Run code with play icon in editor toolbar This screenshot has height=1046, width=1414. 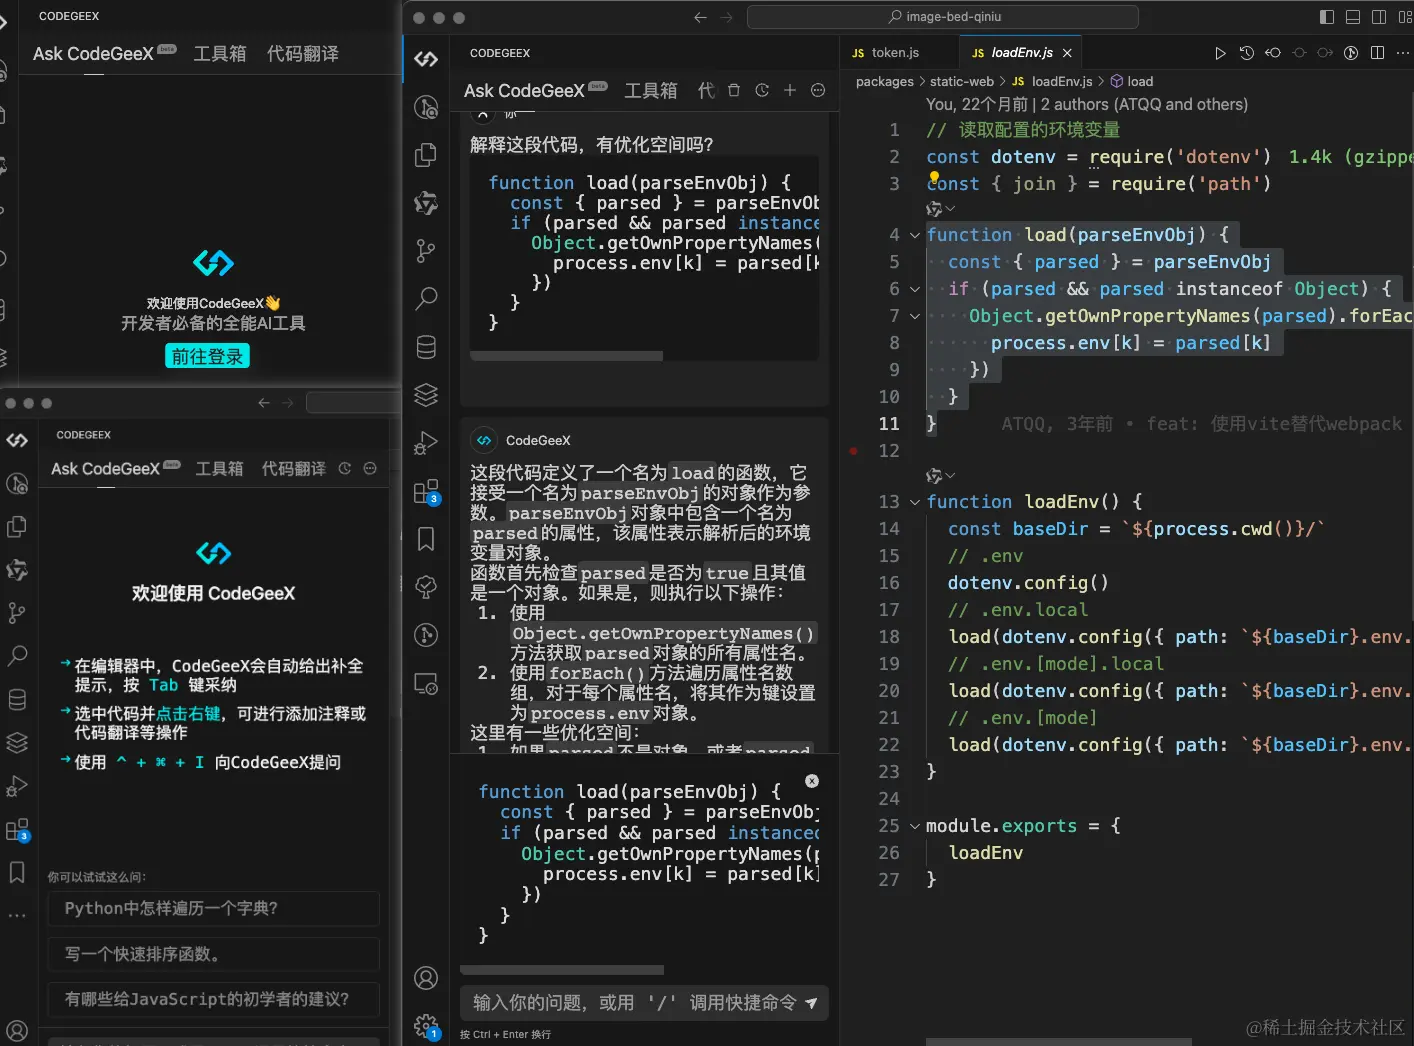click(1220, 53)
